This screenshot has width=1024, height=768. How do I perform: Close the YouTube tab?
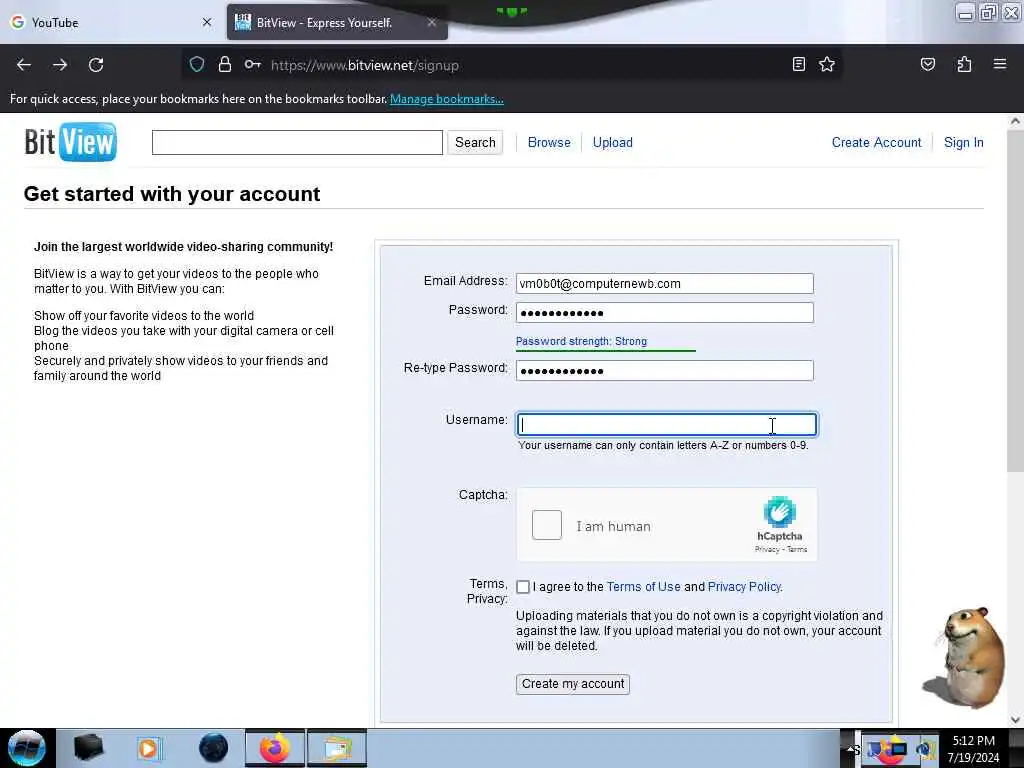207,22
